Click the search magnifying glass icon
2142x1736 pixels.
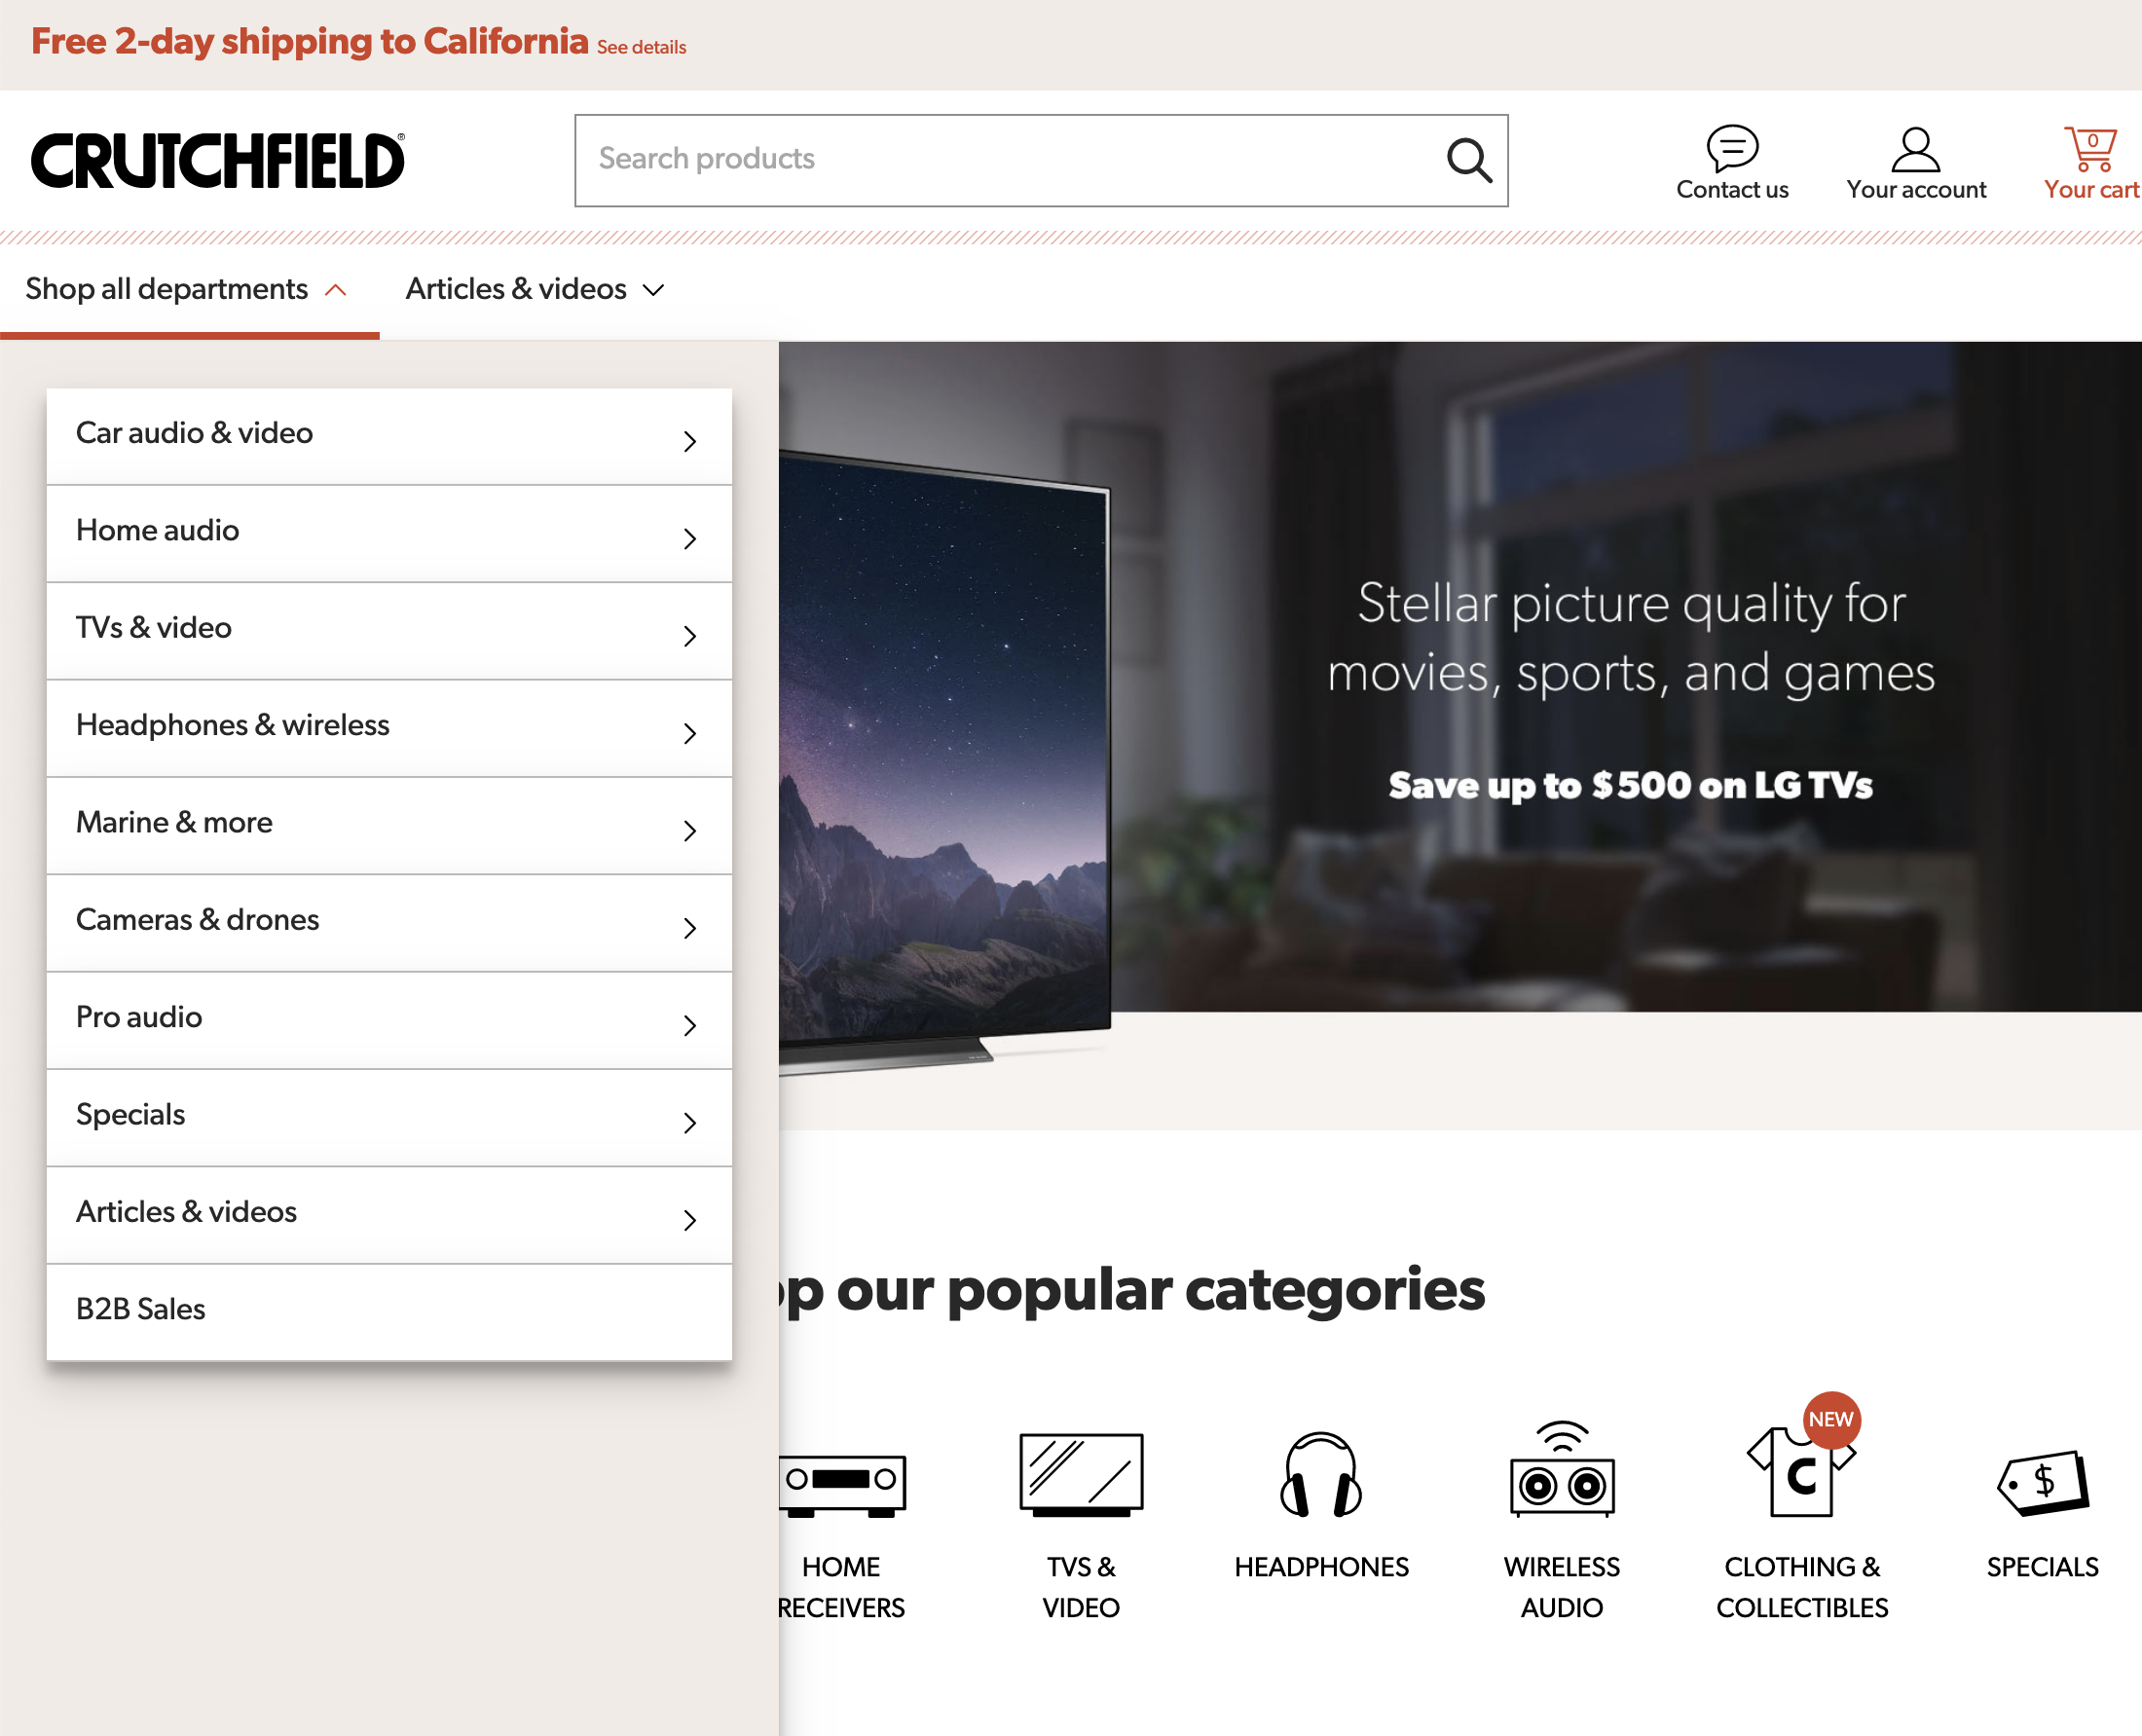tap(1468, 160)
